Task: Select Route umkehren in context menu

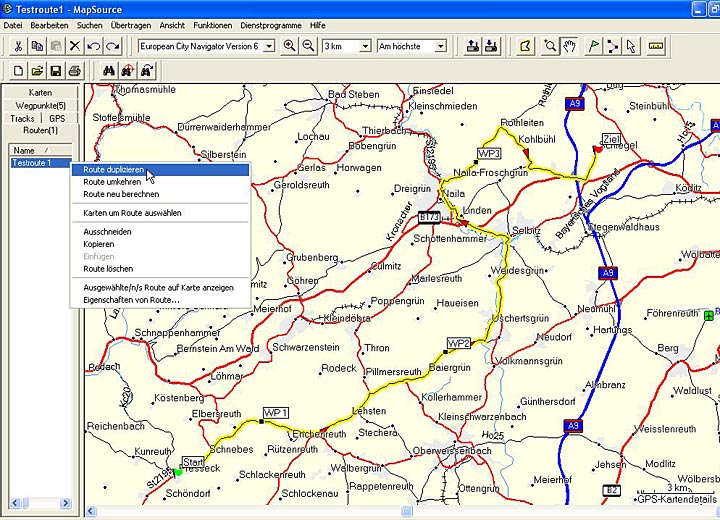Action: (112, 182)
